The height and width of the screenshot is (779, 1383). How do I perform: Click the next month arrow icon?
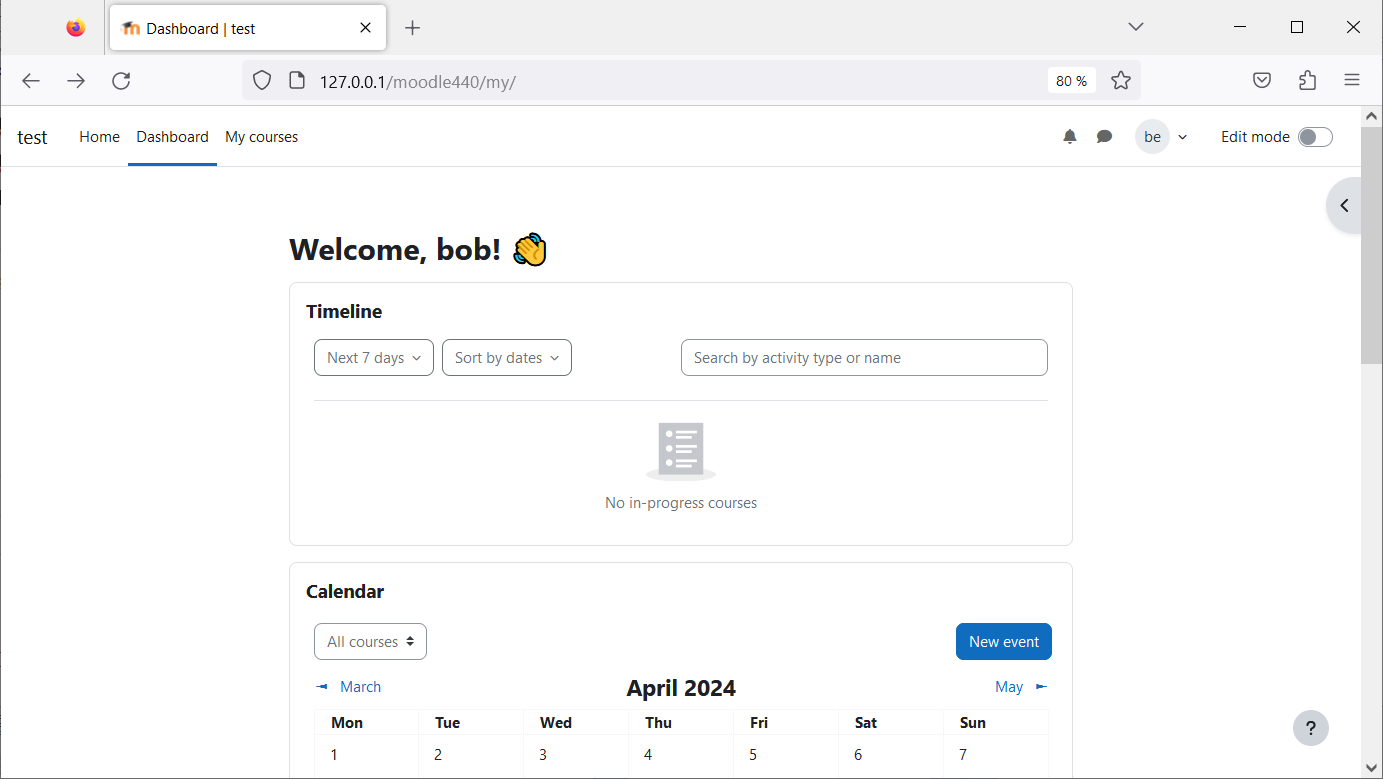tap(1041, 687)
